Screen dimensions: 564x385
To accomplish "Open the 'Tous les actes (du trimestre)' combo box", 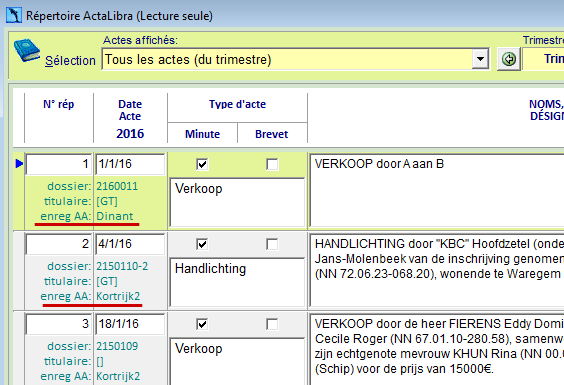I will coord(295,59).
